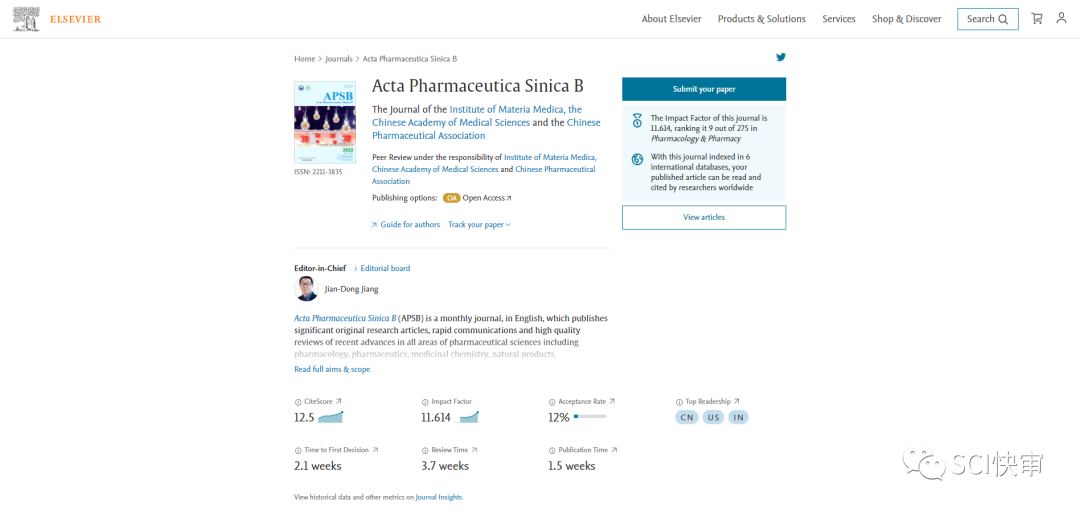Open the shopping cart icon
Viewport: 1080px width, 512px height.
pyautogui.click(x=1037, y=19)
